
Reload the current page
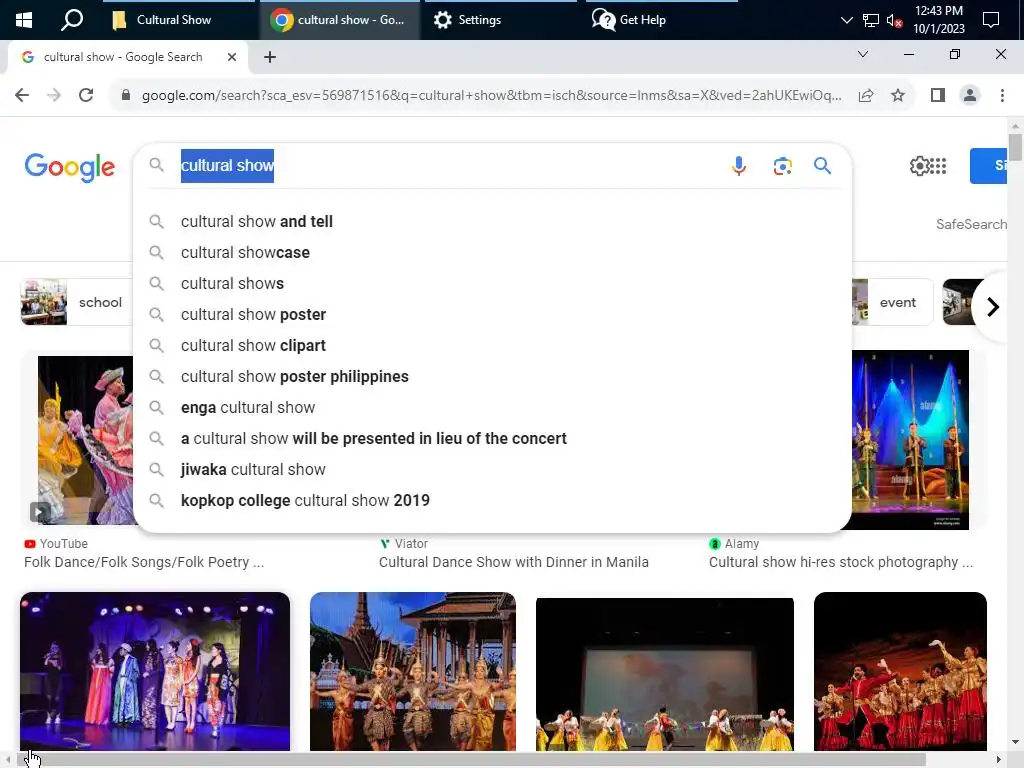click(86, 95)
